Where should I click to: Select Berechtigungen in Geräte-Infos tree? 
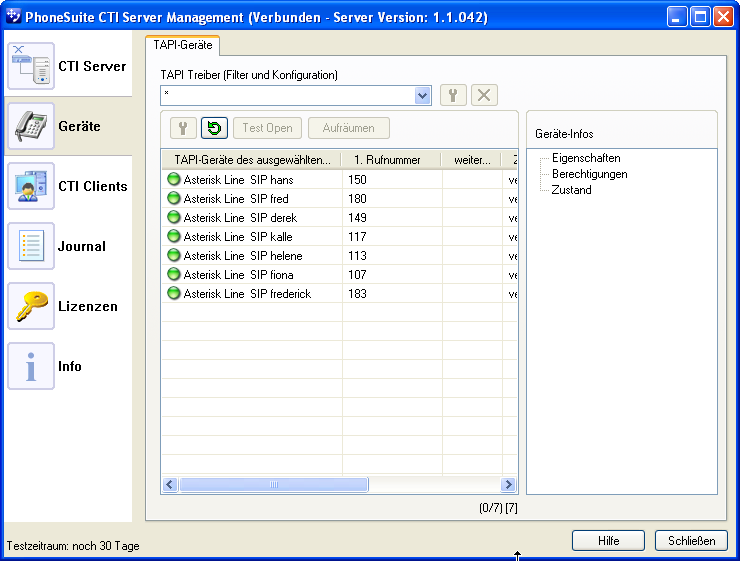coord(589,174)
